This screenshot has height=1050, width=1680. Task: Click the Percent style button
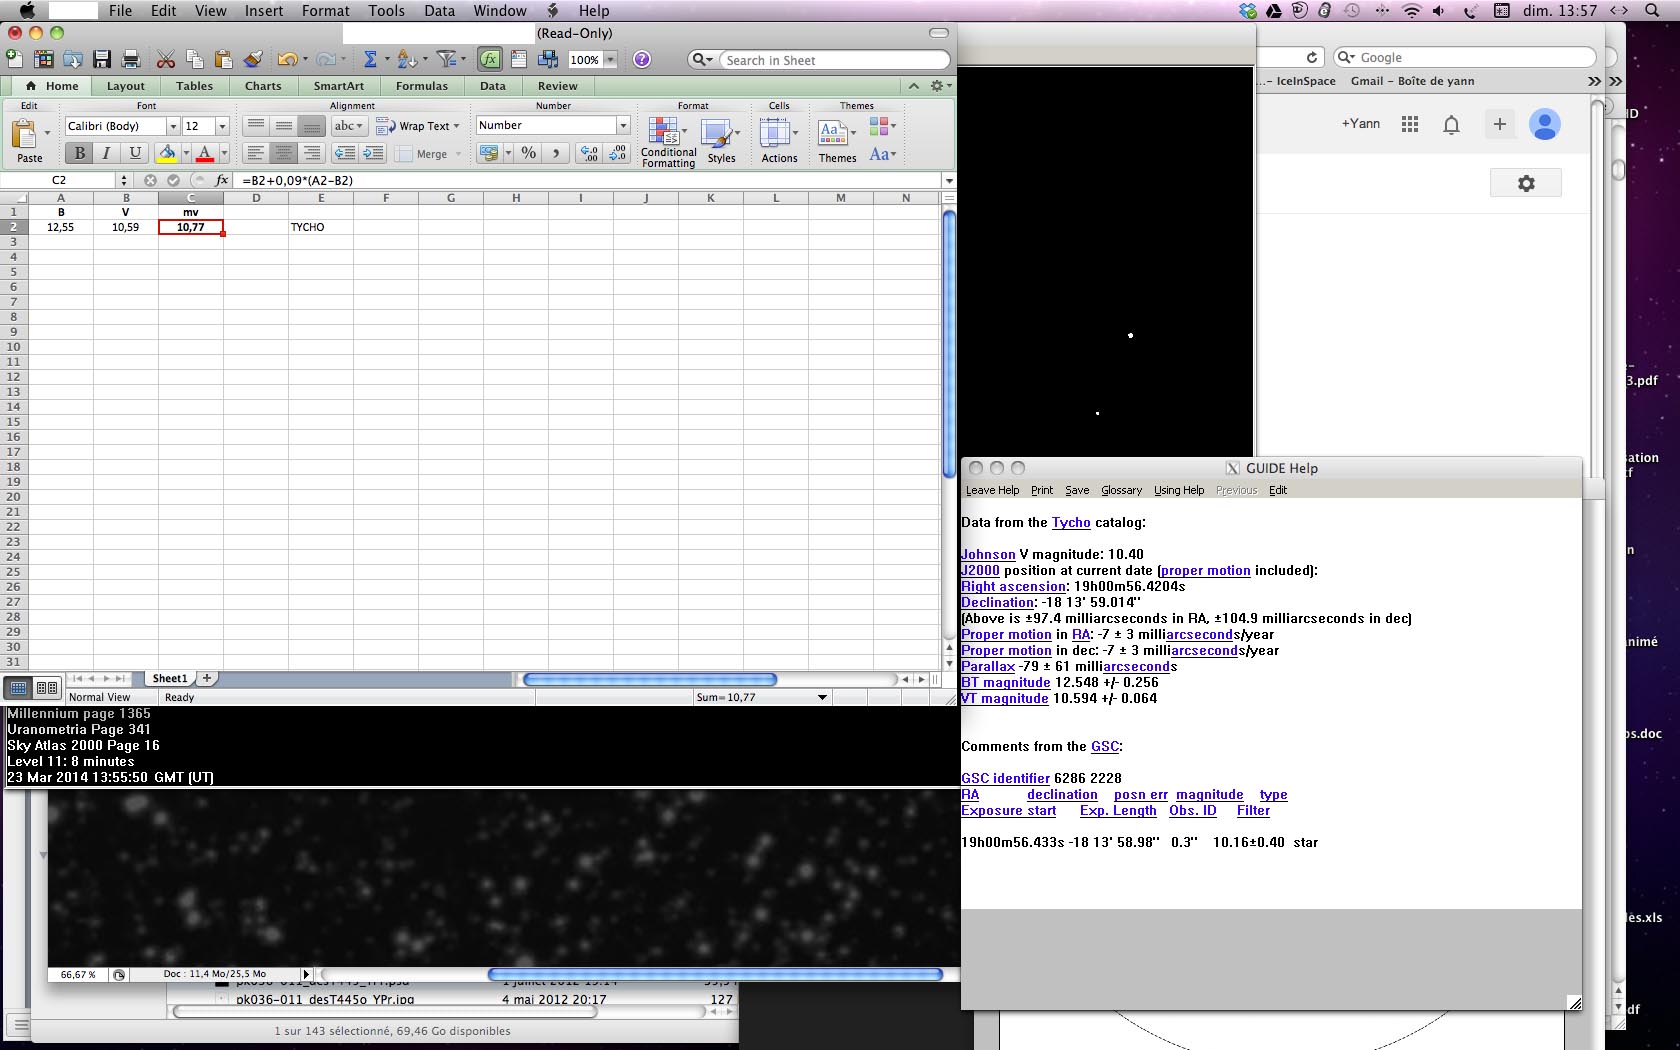[x=529, y=153]
